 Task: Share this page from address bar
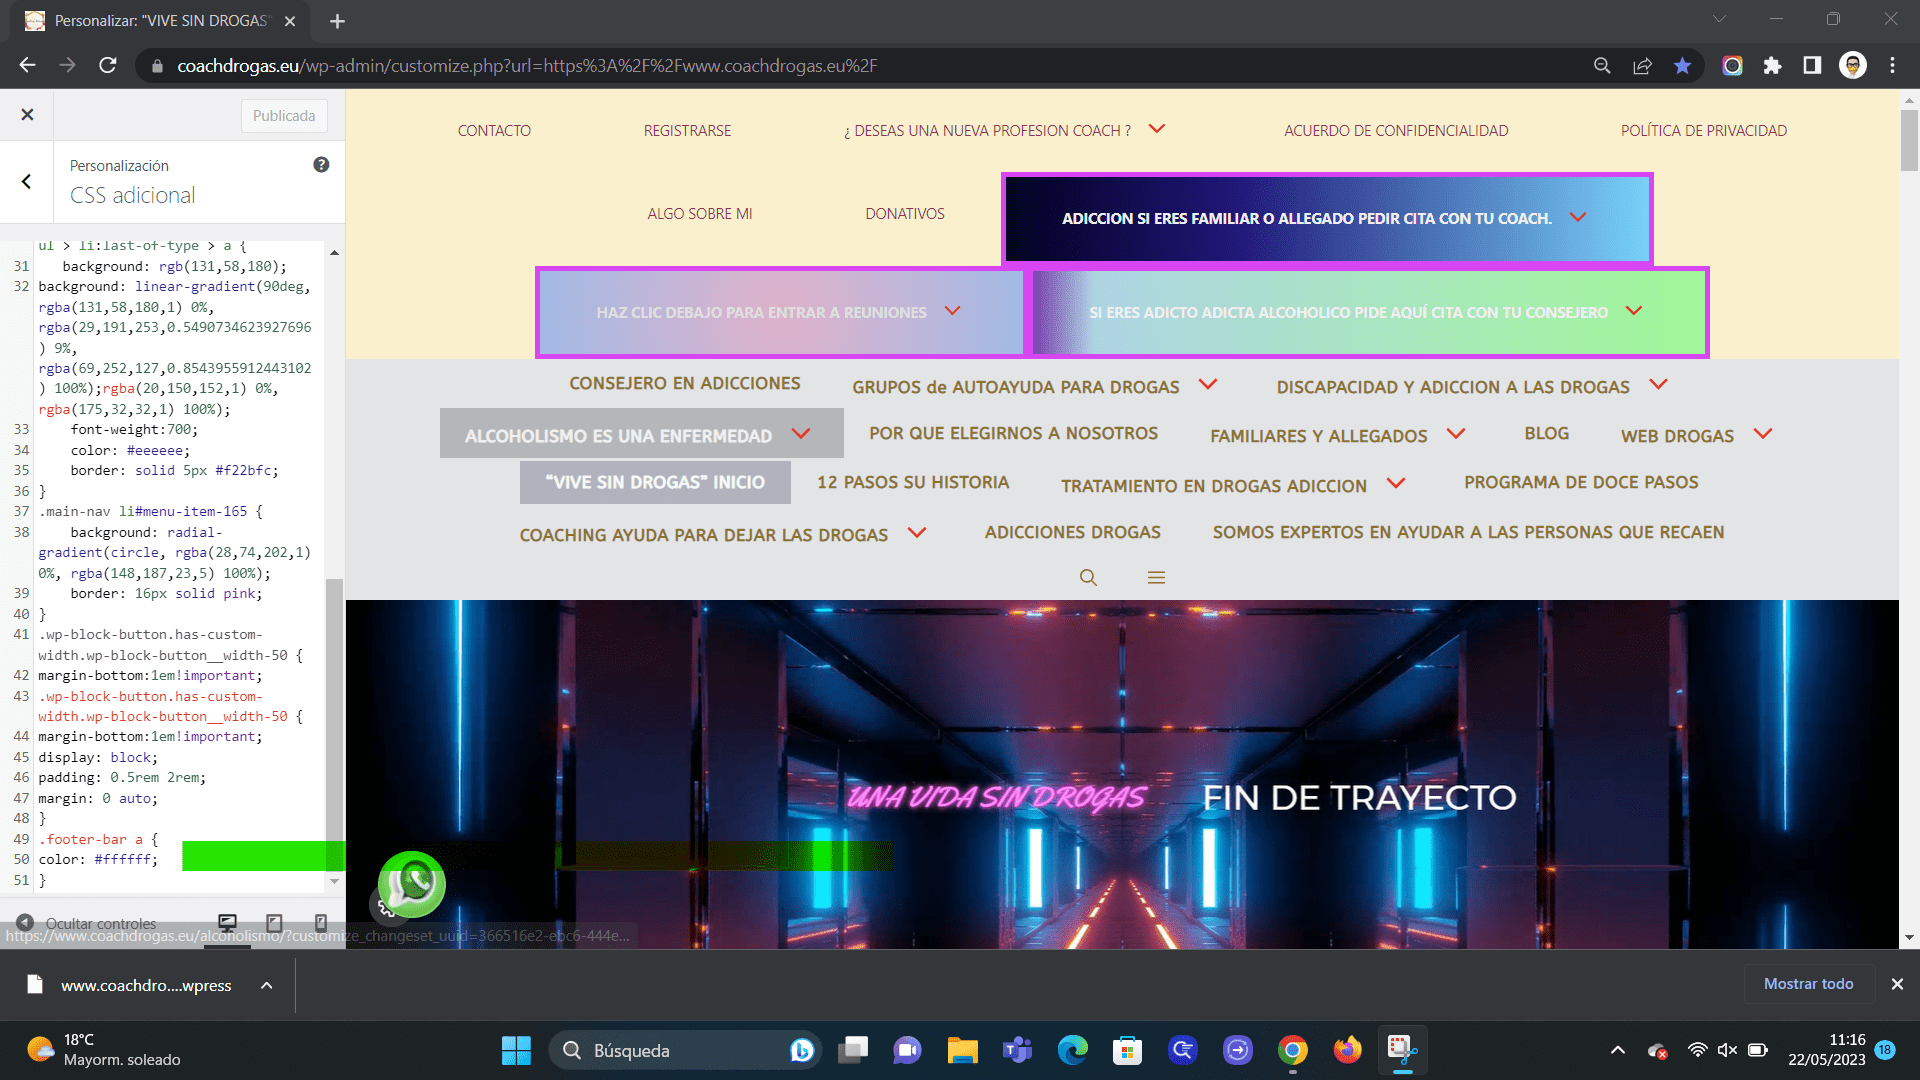(1642, 66)
